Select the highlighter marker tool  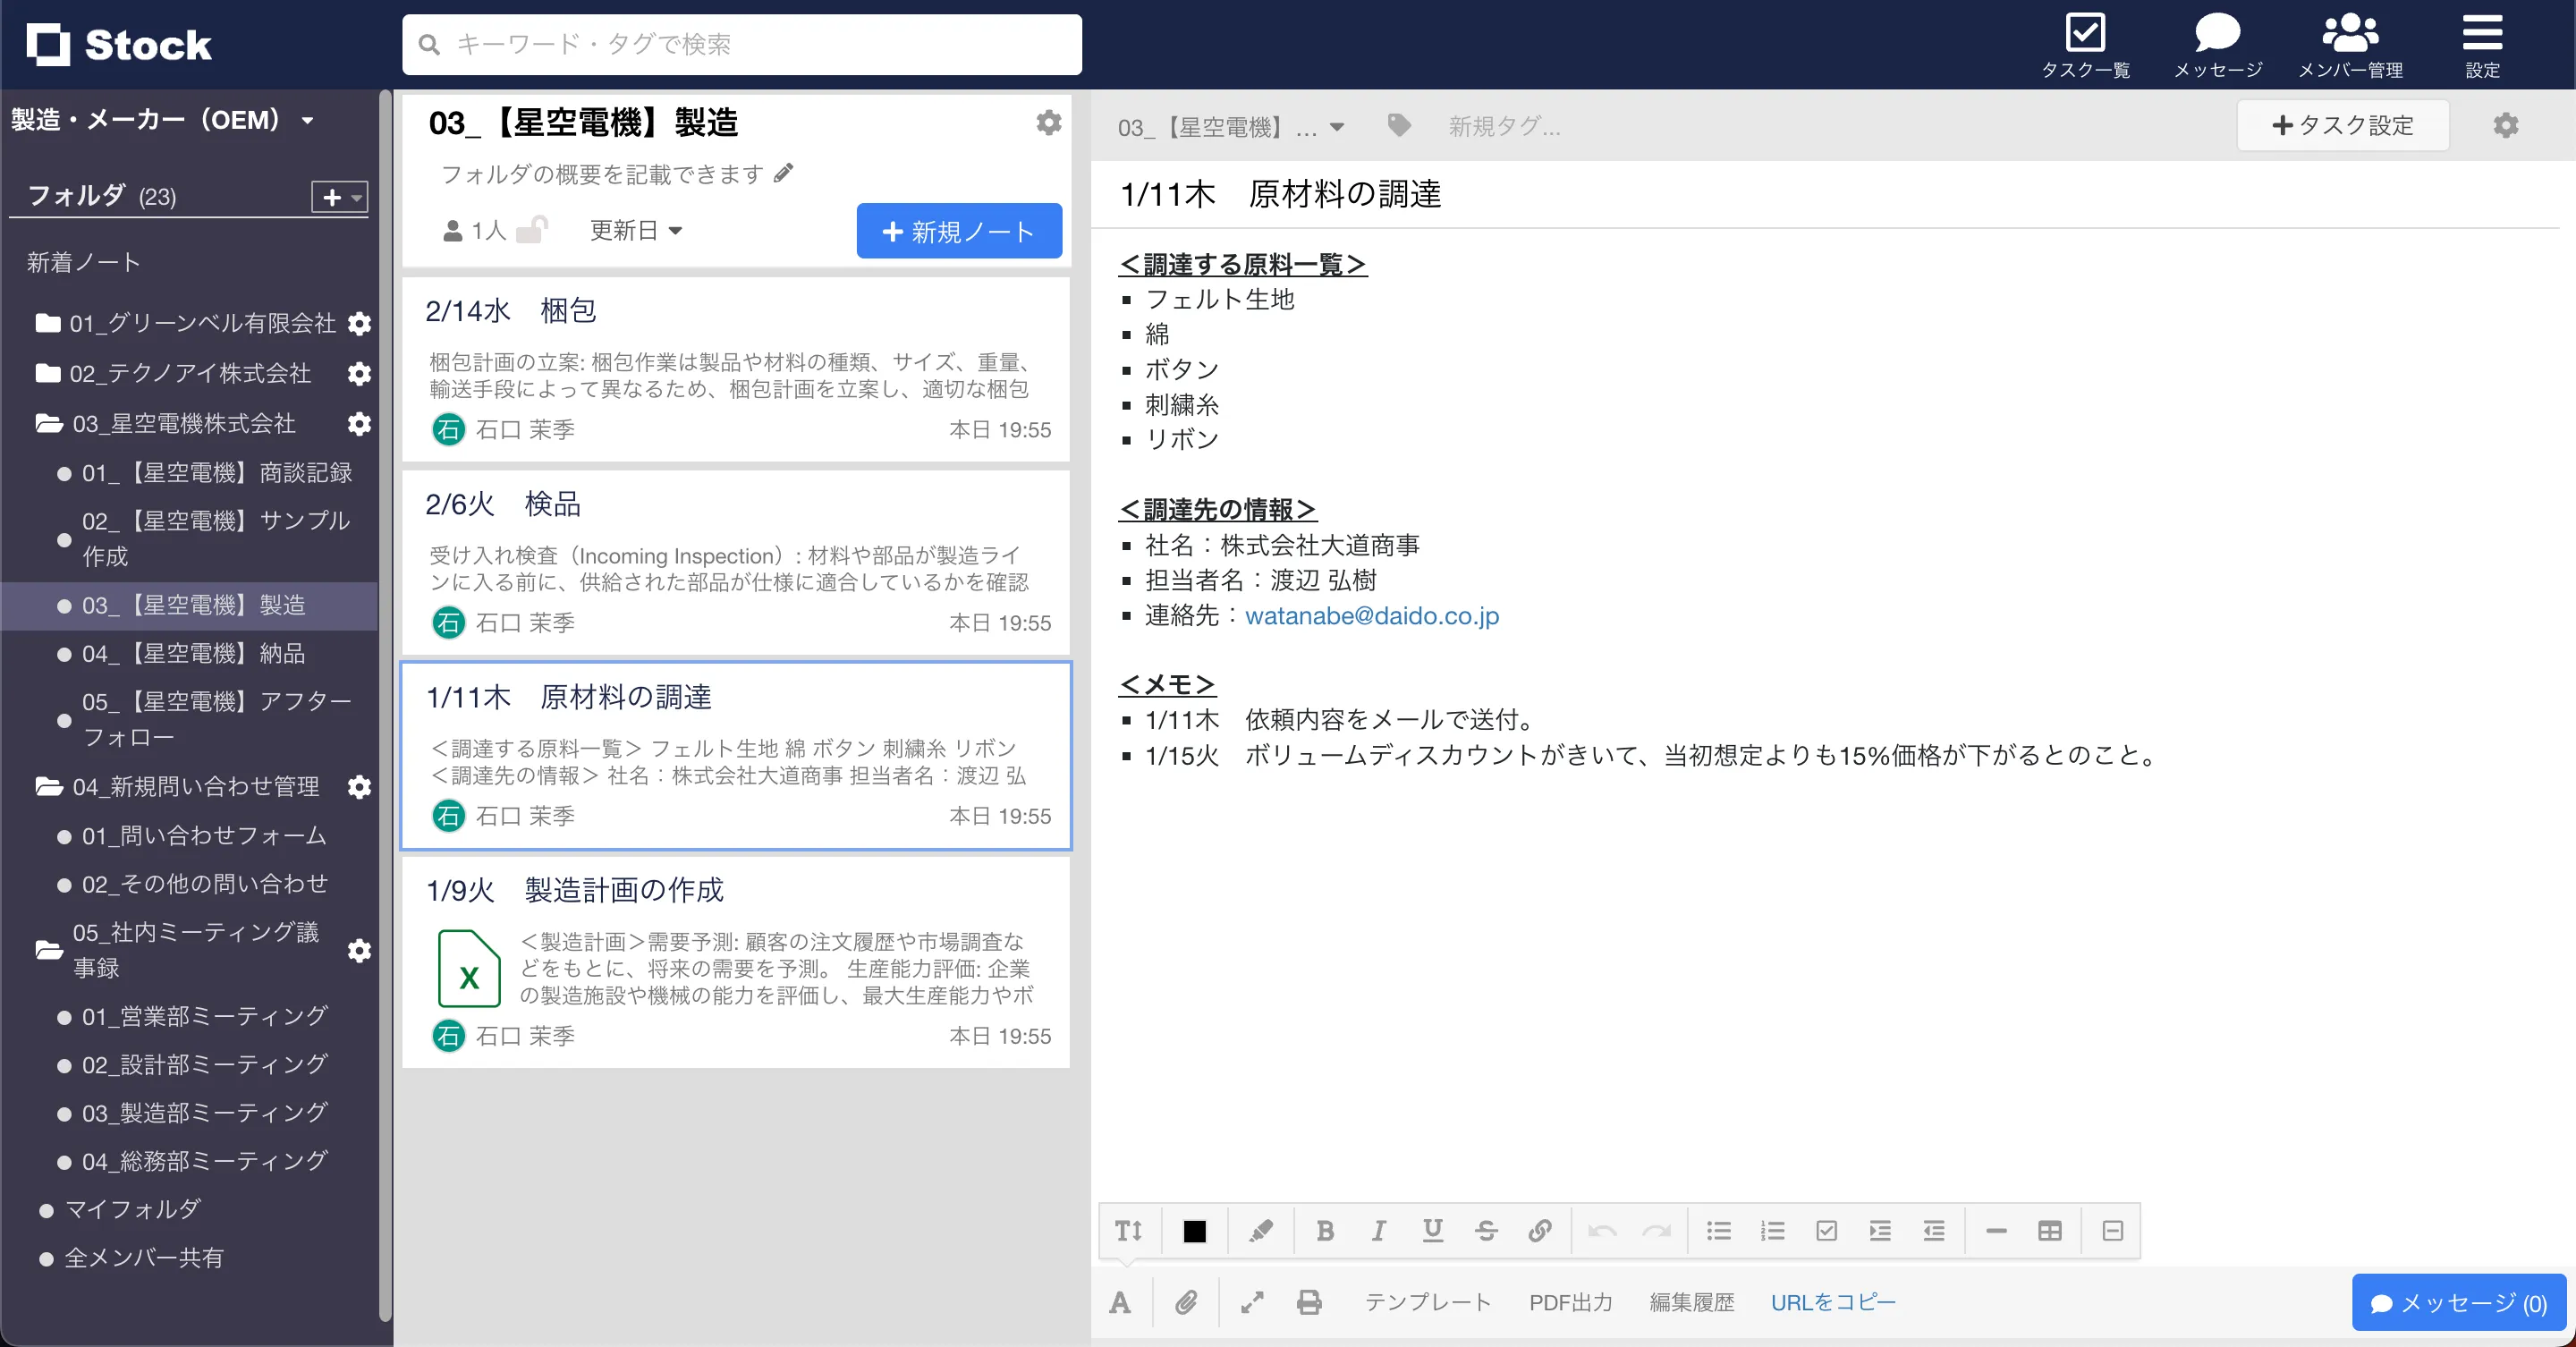1261,1231
